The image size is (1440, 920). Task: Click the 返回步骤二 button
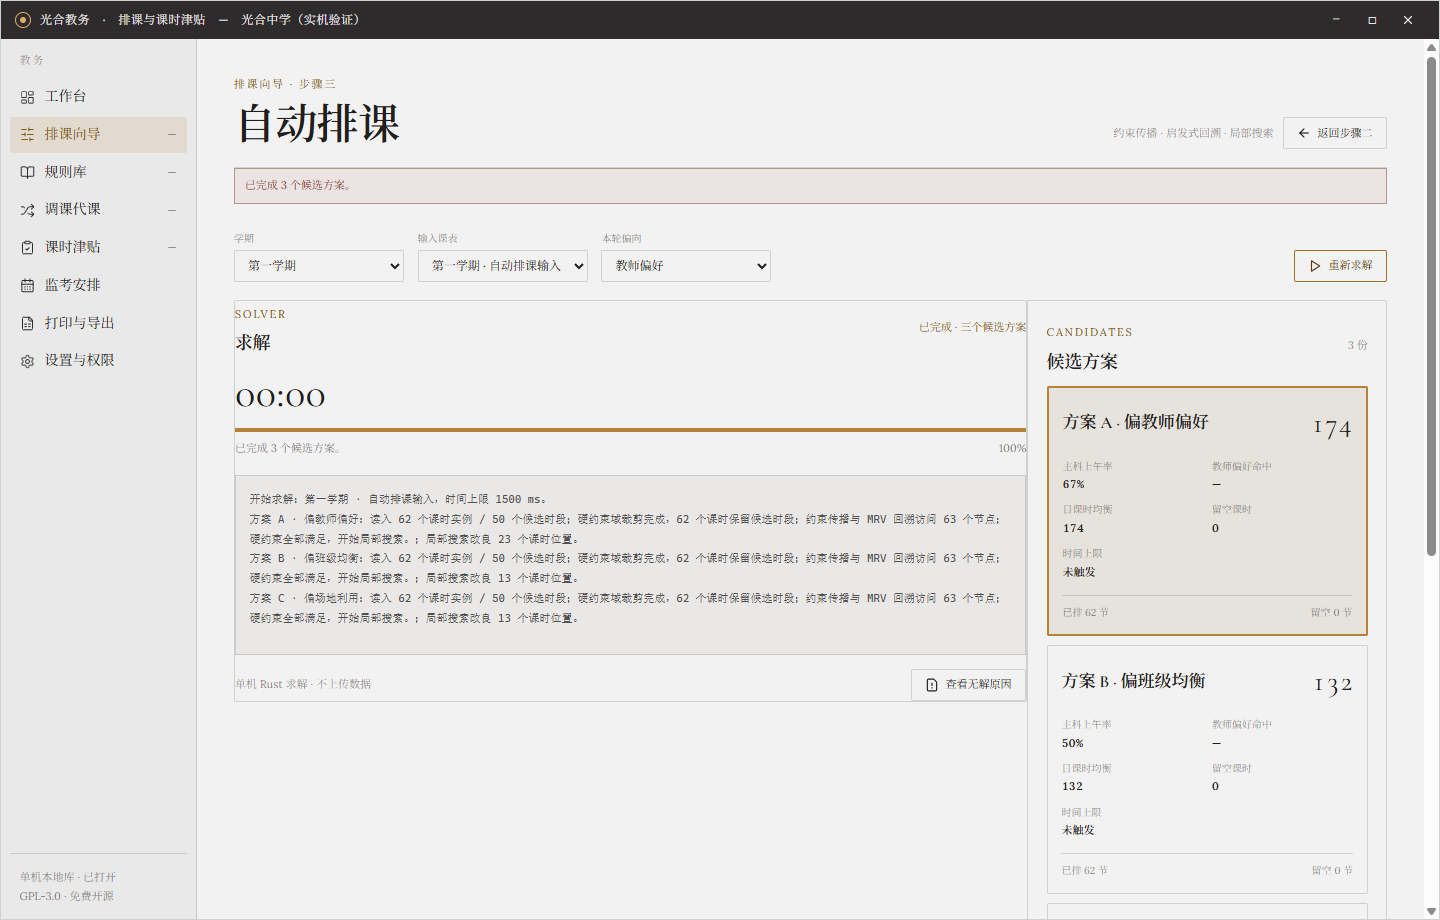(x=1335, y=133)
